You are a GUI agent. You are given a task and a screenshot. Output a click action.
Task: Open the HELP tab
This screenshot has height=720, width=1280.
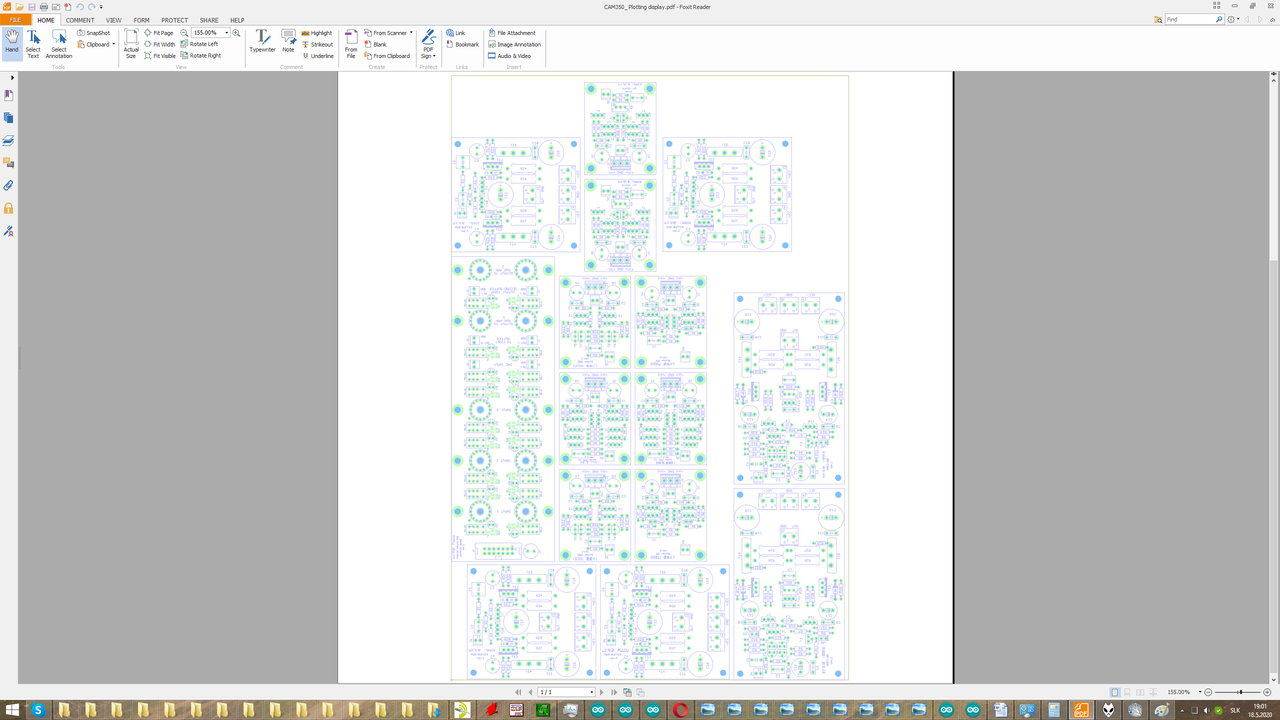237,20
